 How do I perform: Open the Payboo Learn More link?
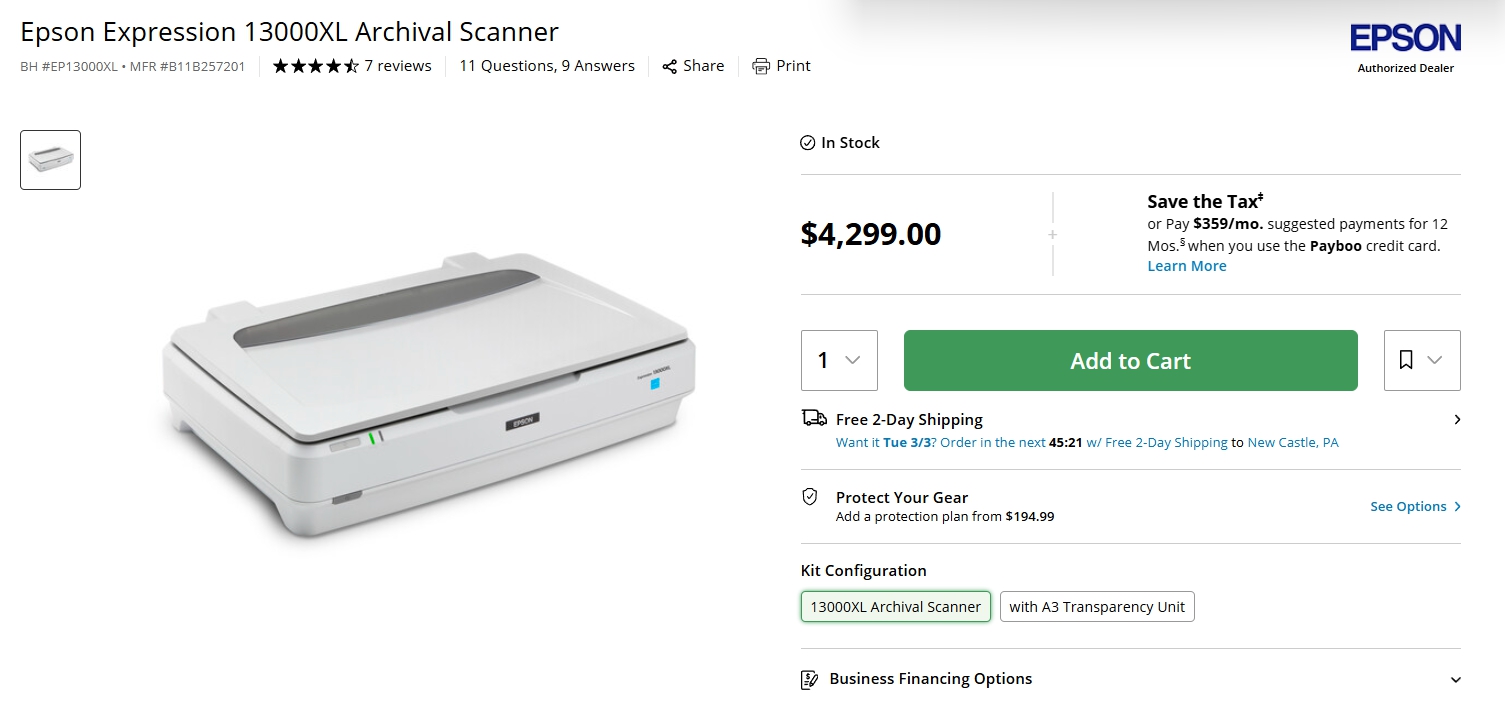(x=1187, y=266)
